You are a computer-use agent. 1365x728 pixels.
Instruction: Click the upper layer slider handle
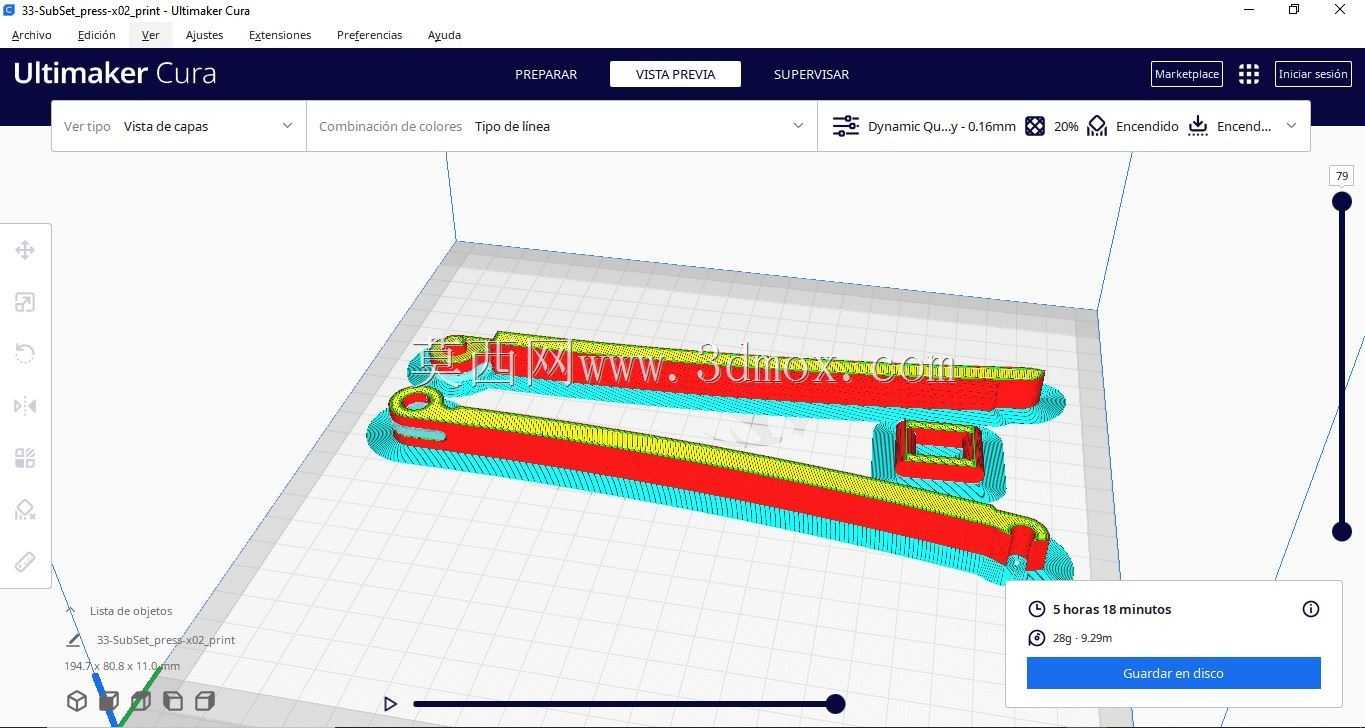coord(1342,202)
